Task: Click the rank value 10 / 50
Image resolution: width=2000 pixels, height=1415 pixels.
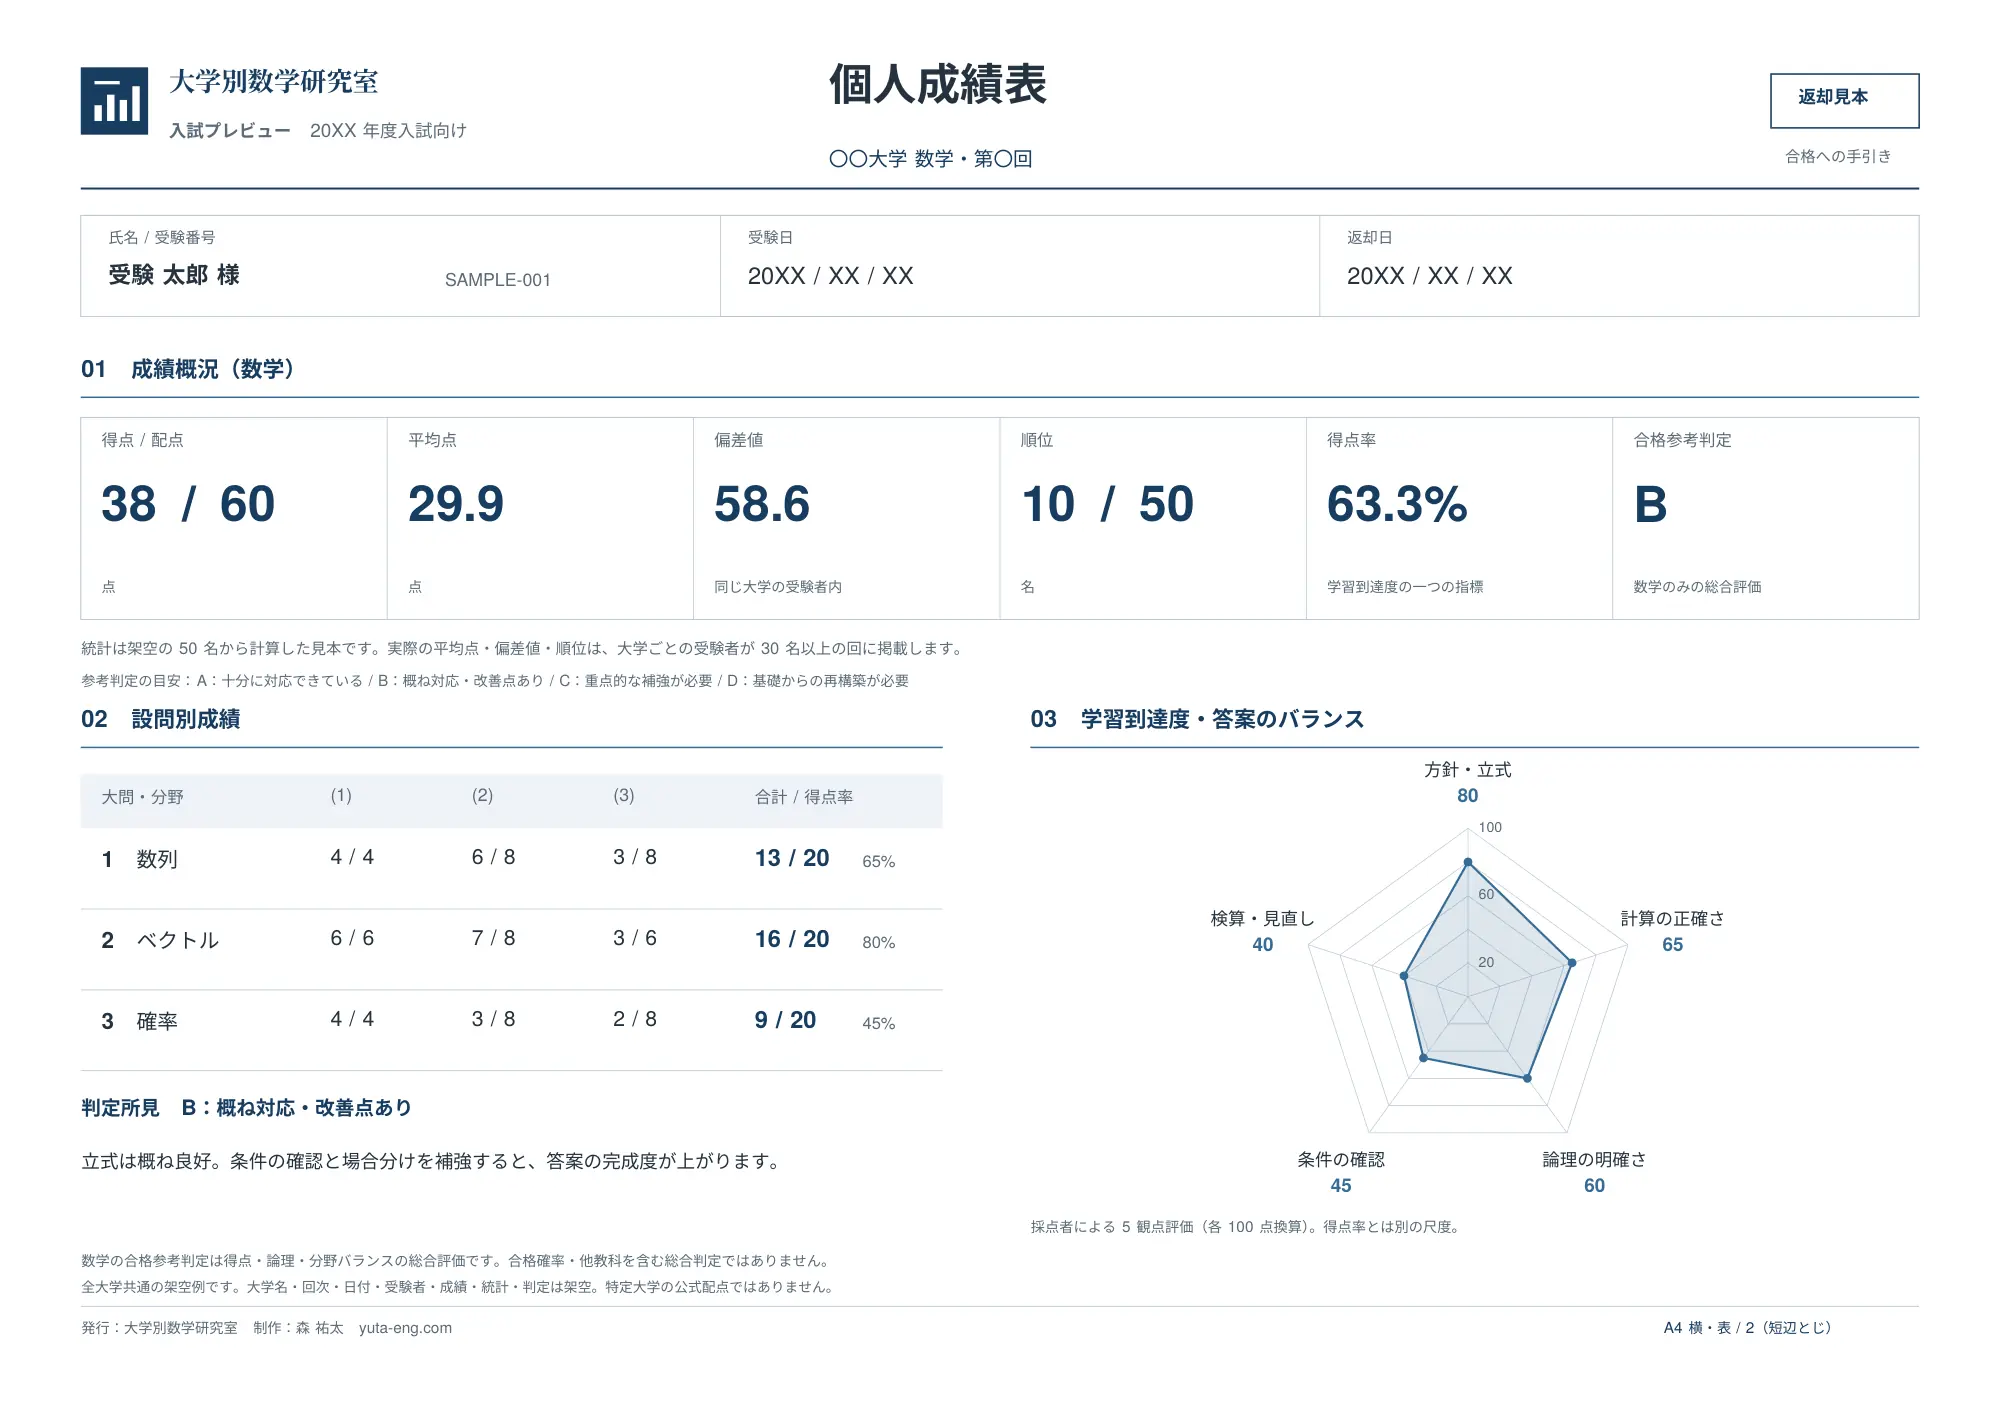Action: pos(1108,504)
